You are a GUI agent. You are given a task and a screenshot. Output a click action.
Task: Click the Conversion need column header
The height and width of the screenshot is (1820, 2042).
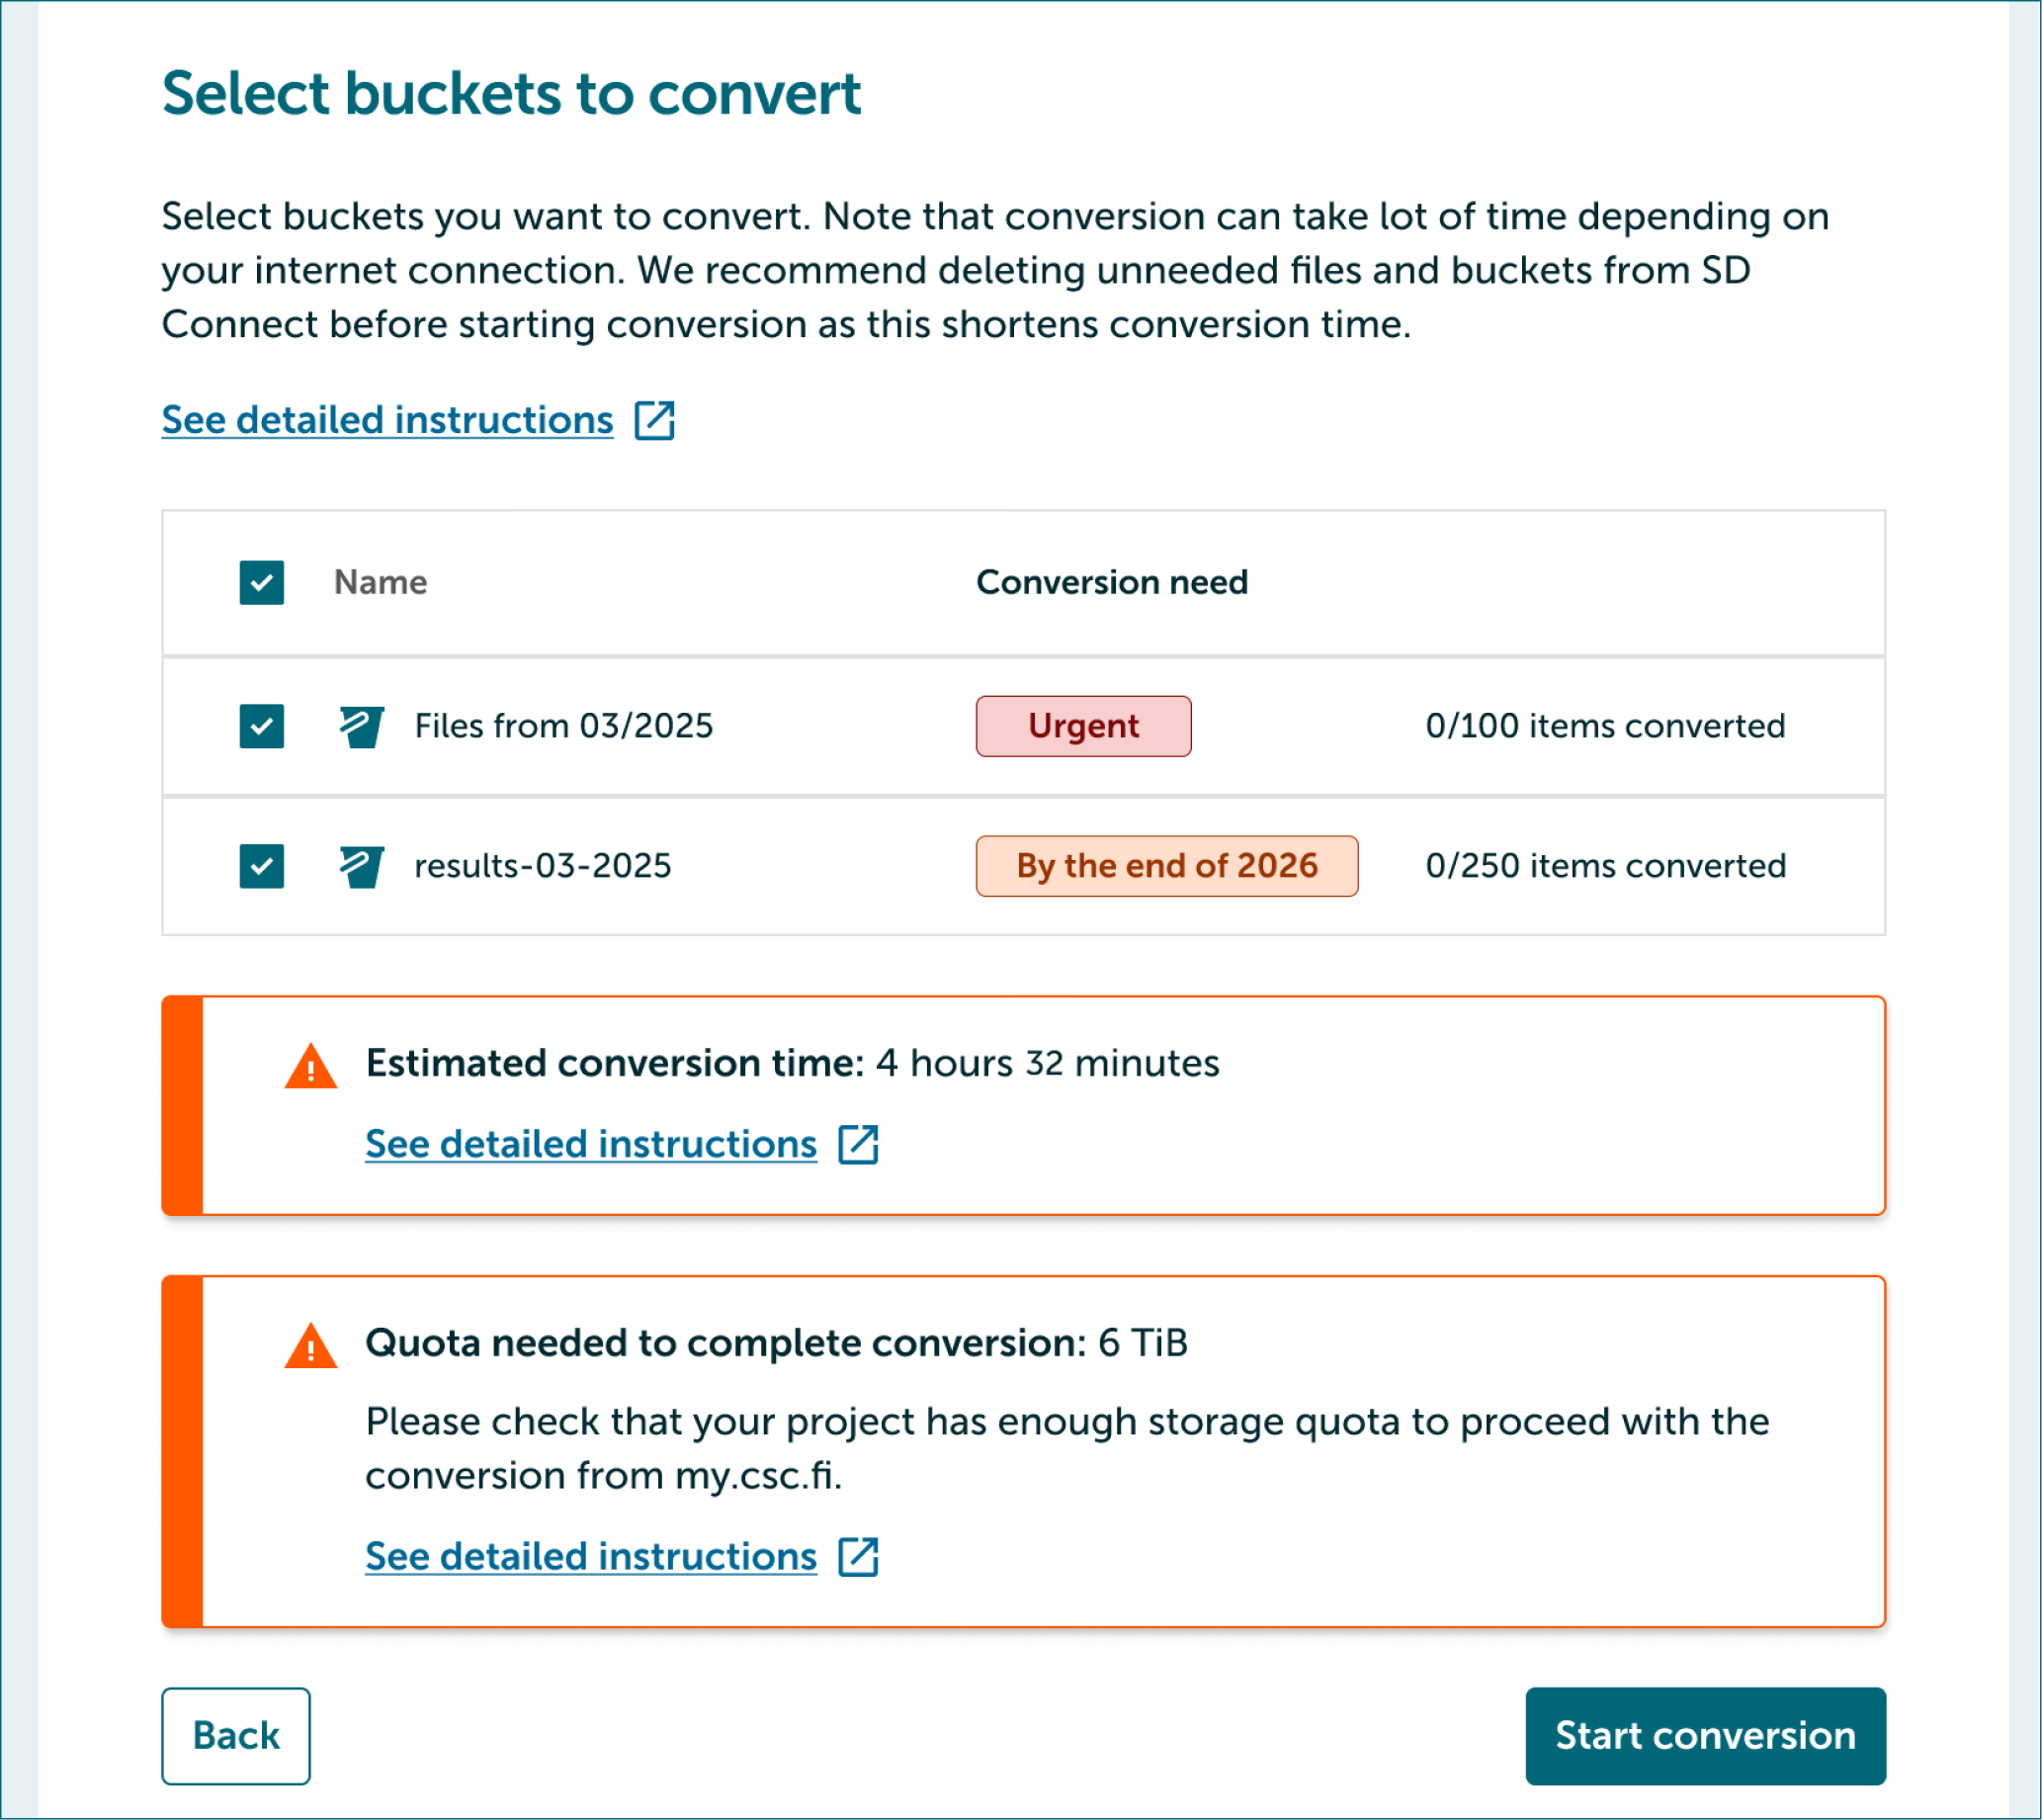[x=1111, y=582]
